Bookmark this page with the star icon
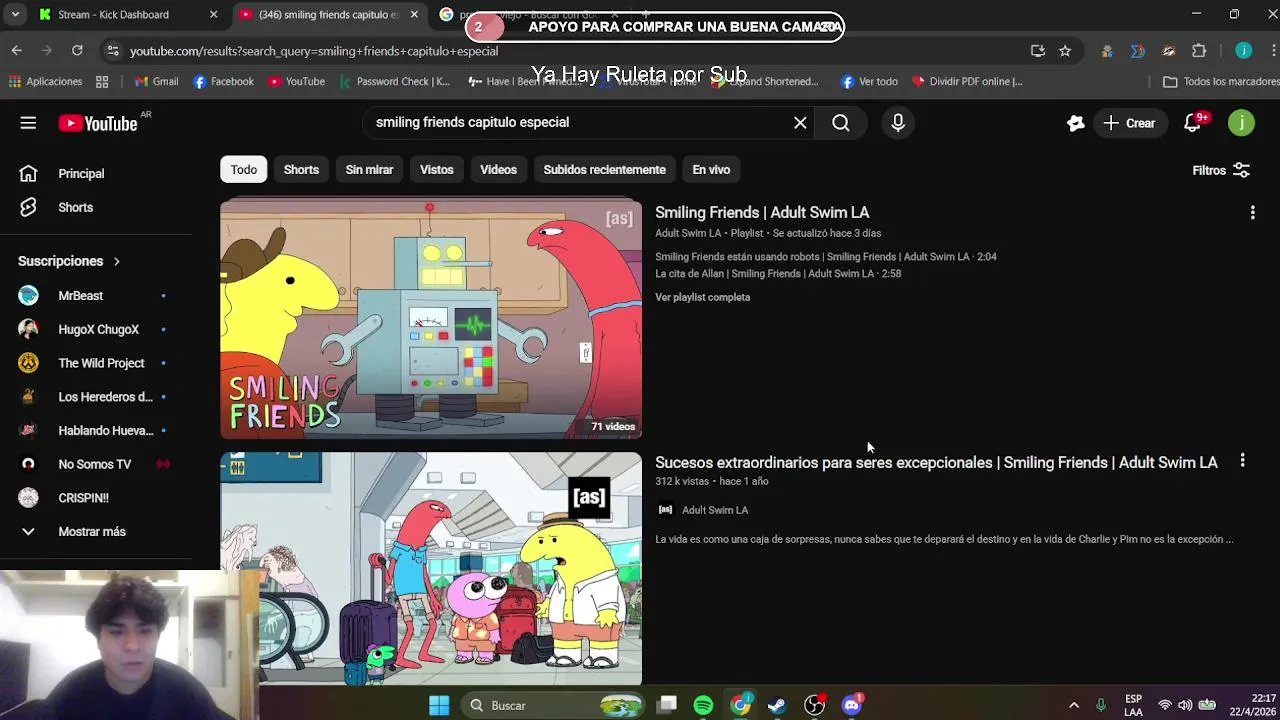The width and height of the screenshot is (1280, 720). (1065, 51)
